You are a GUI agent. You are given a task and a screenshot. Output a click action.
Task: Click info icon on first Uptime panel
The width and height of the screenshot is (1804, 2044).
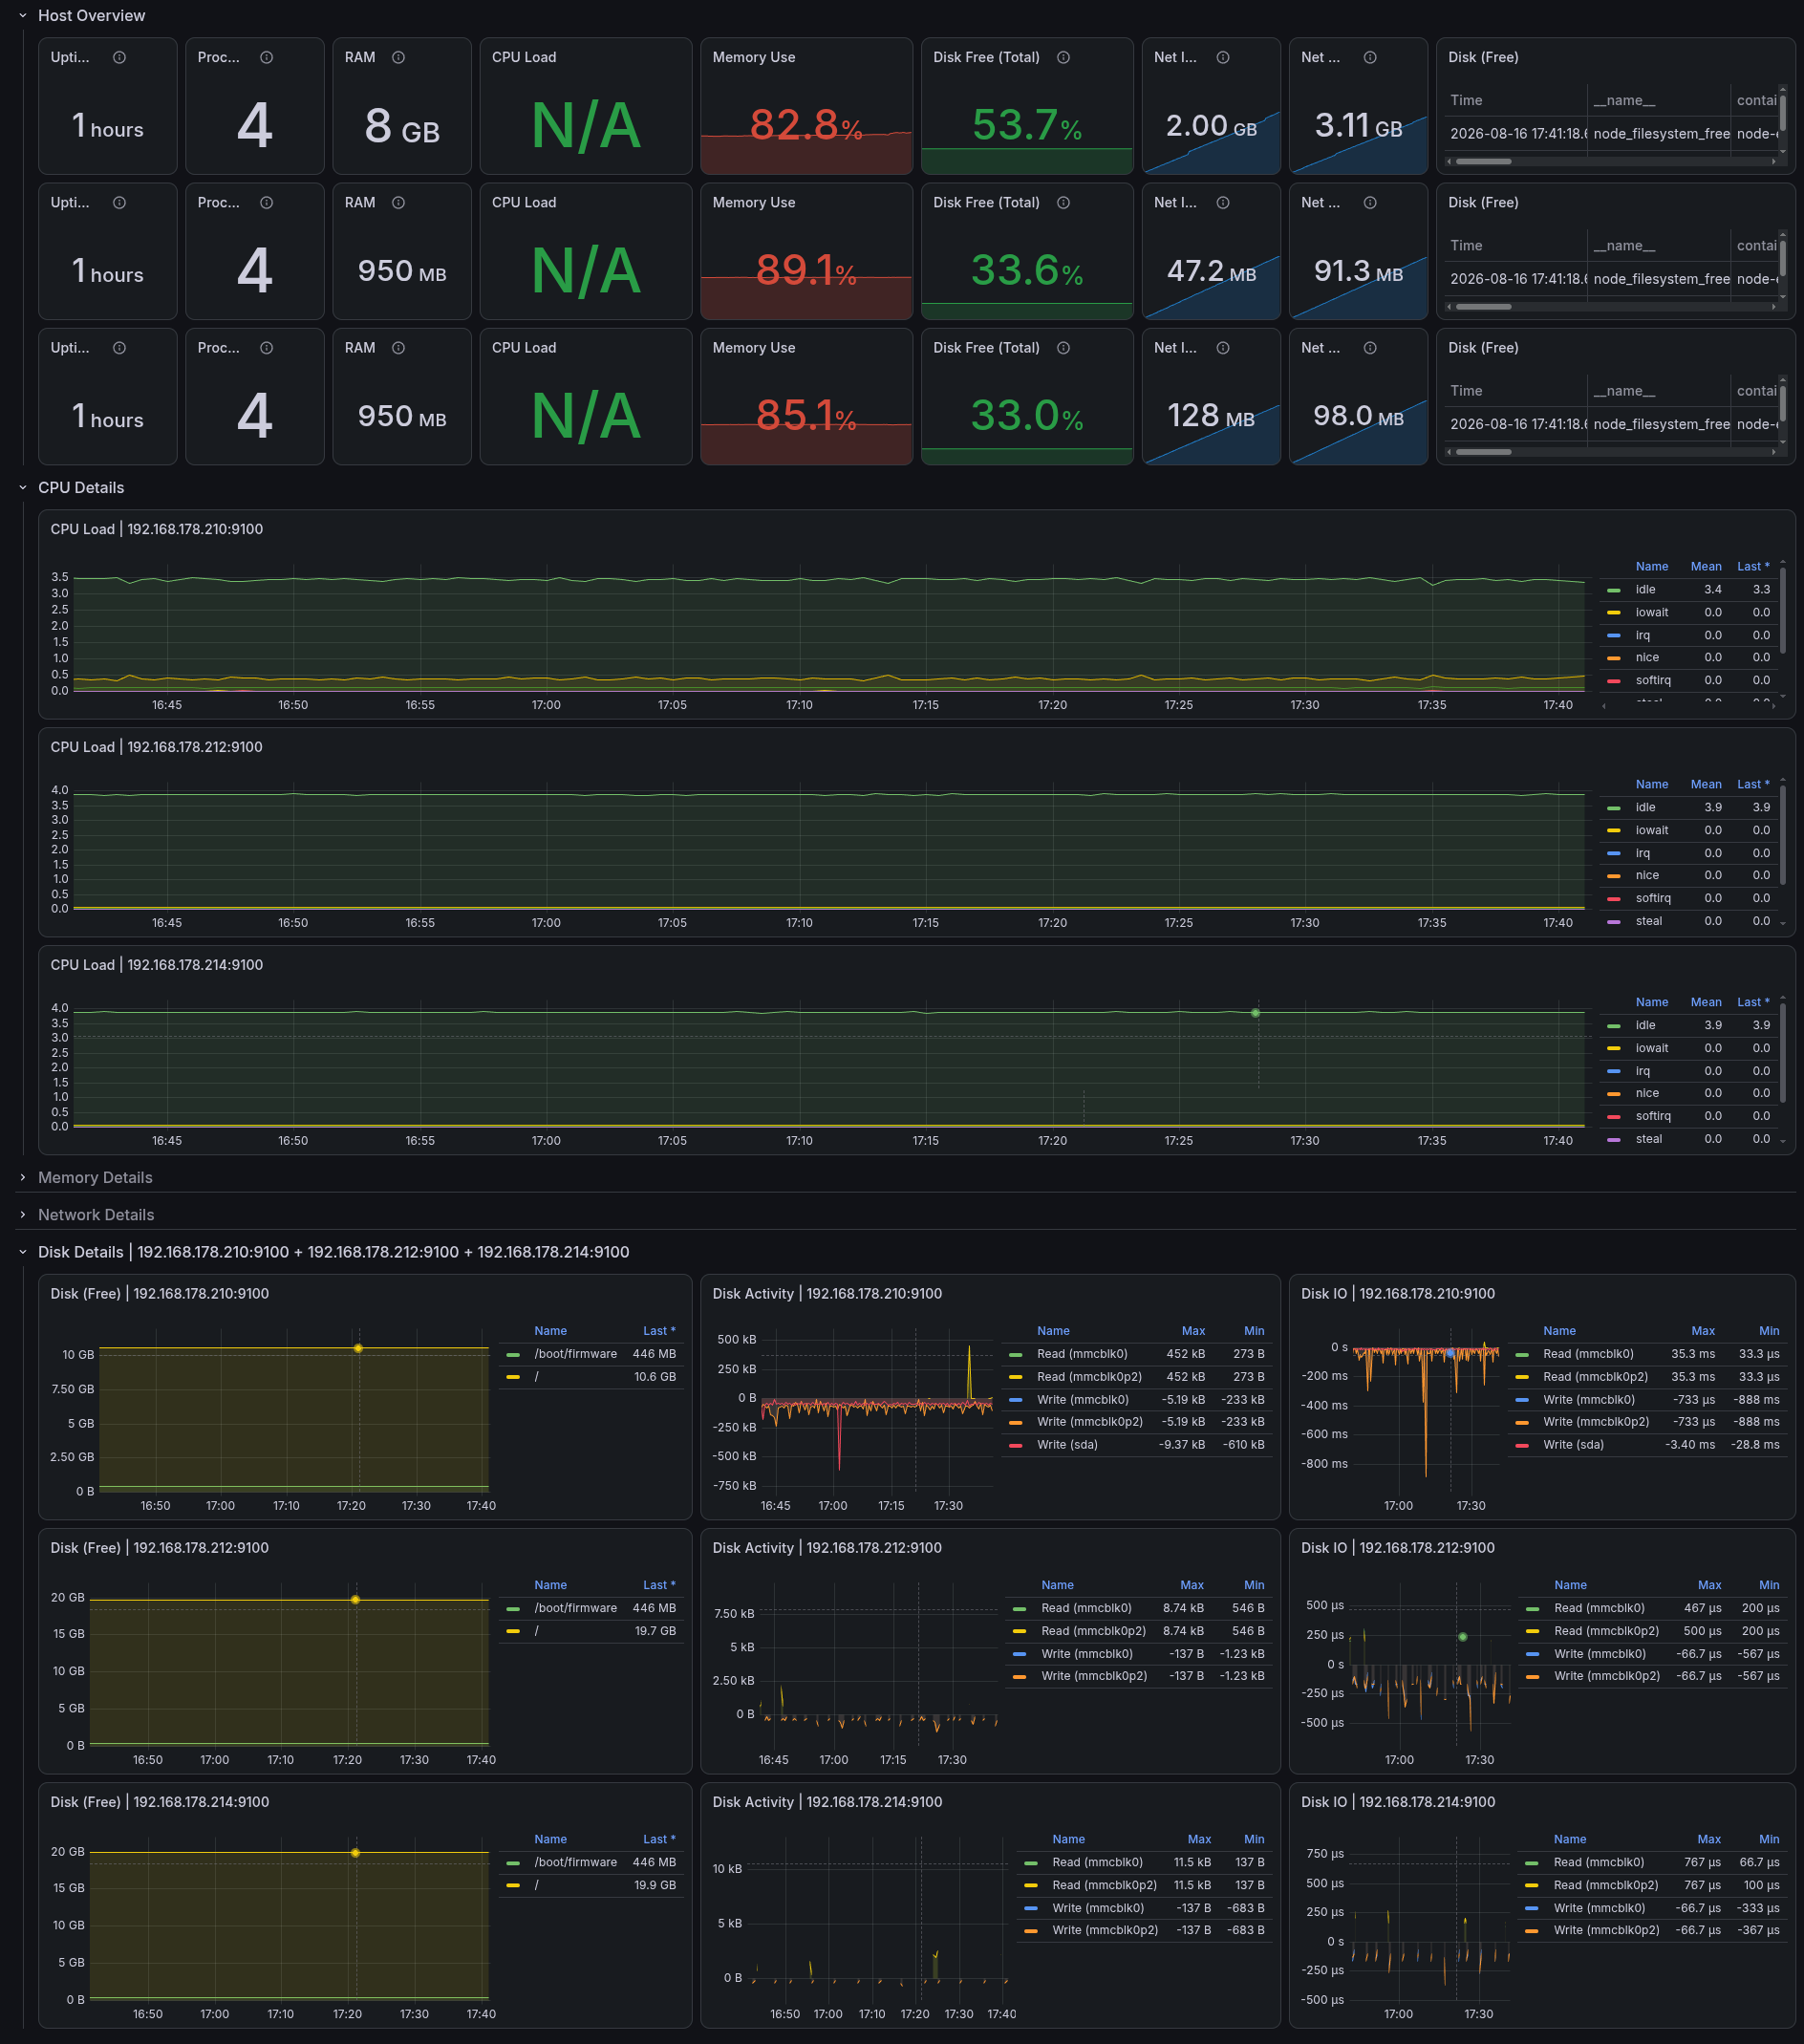(119, 57)
